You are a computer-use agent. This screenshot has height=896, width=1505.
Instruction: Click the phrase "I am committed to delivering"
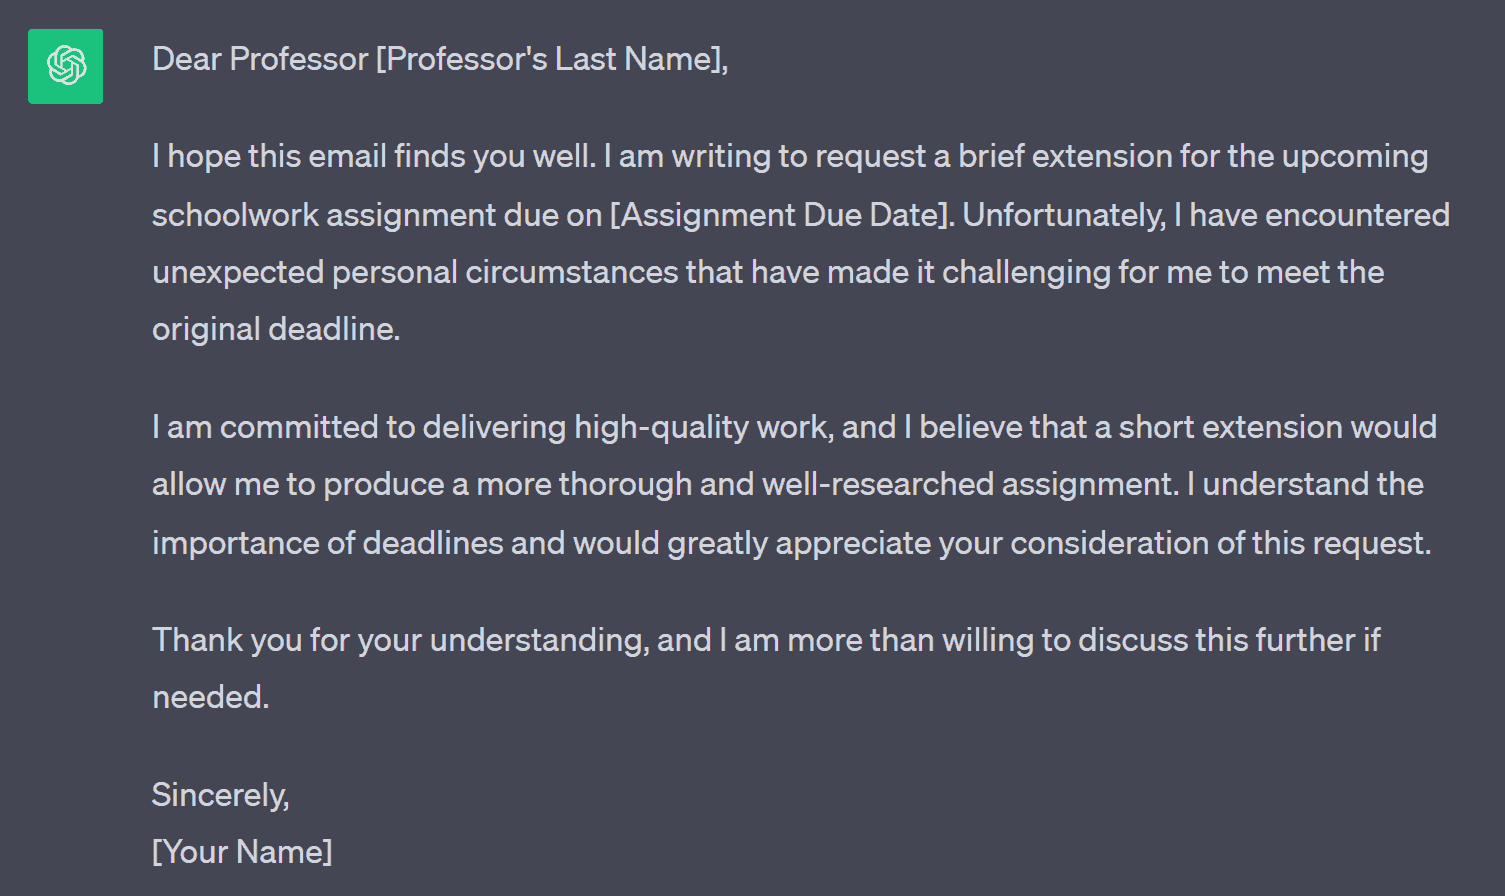pyautogui.click(x=359, y=427)
